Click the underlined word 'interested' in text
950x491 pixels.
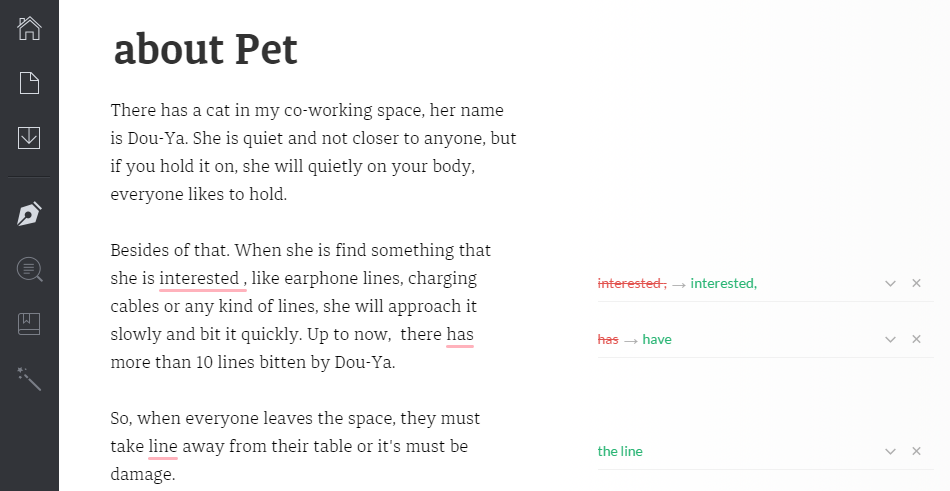[198, 278]
